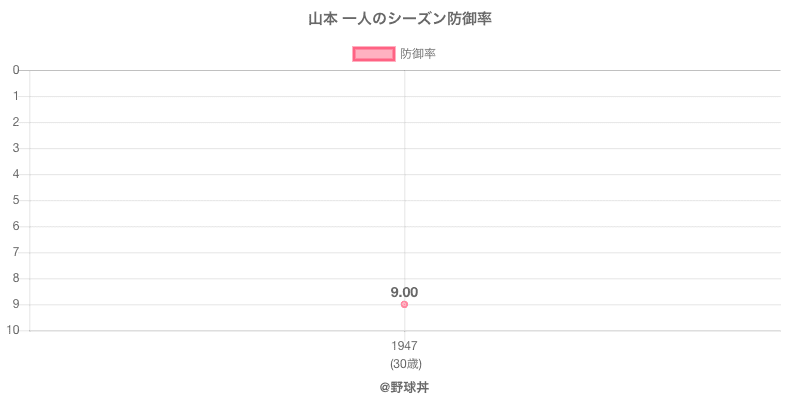Click the y-axis tick label 3
This screenshot has width=800, height=400.
pos(17,148)
